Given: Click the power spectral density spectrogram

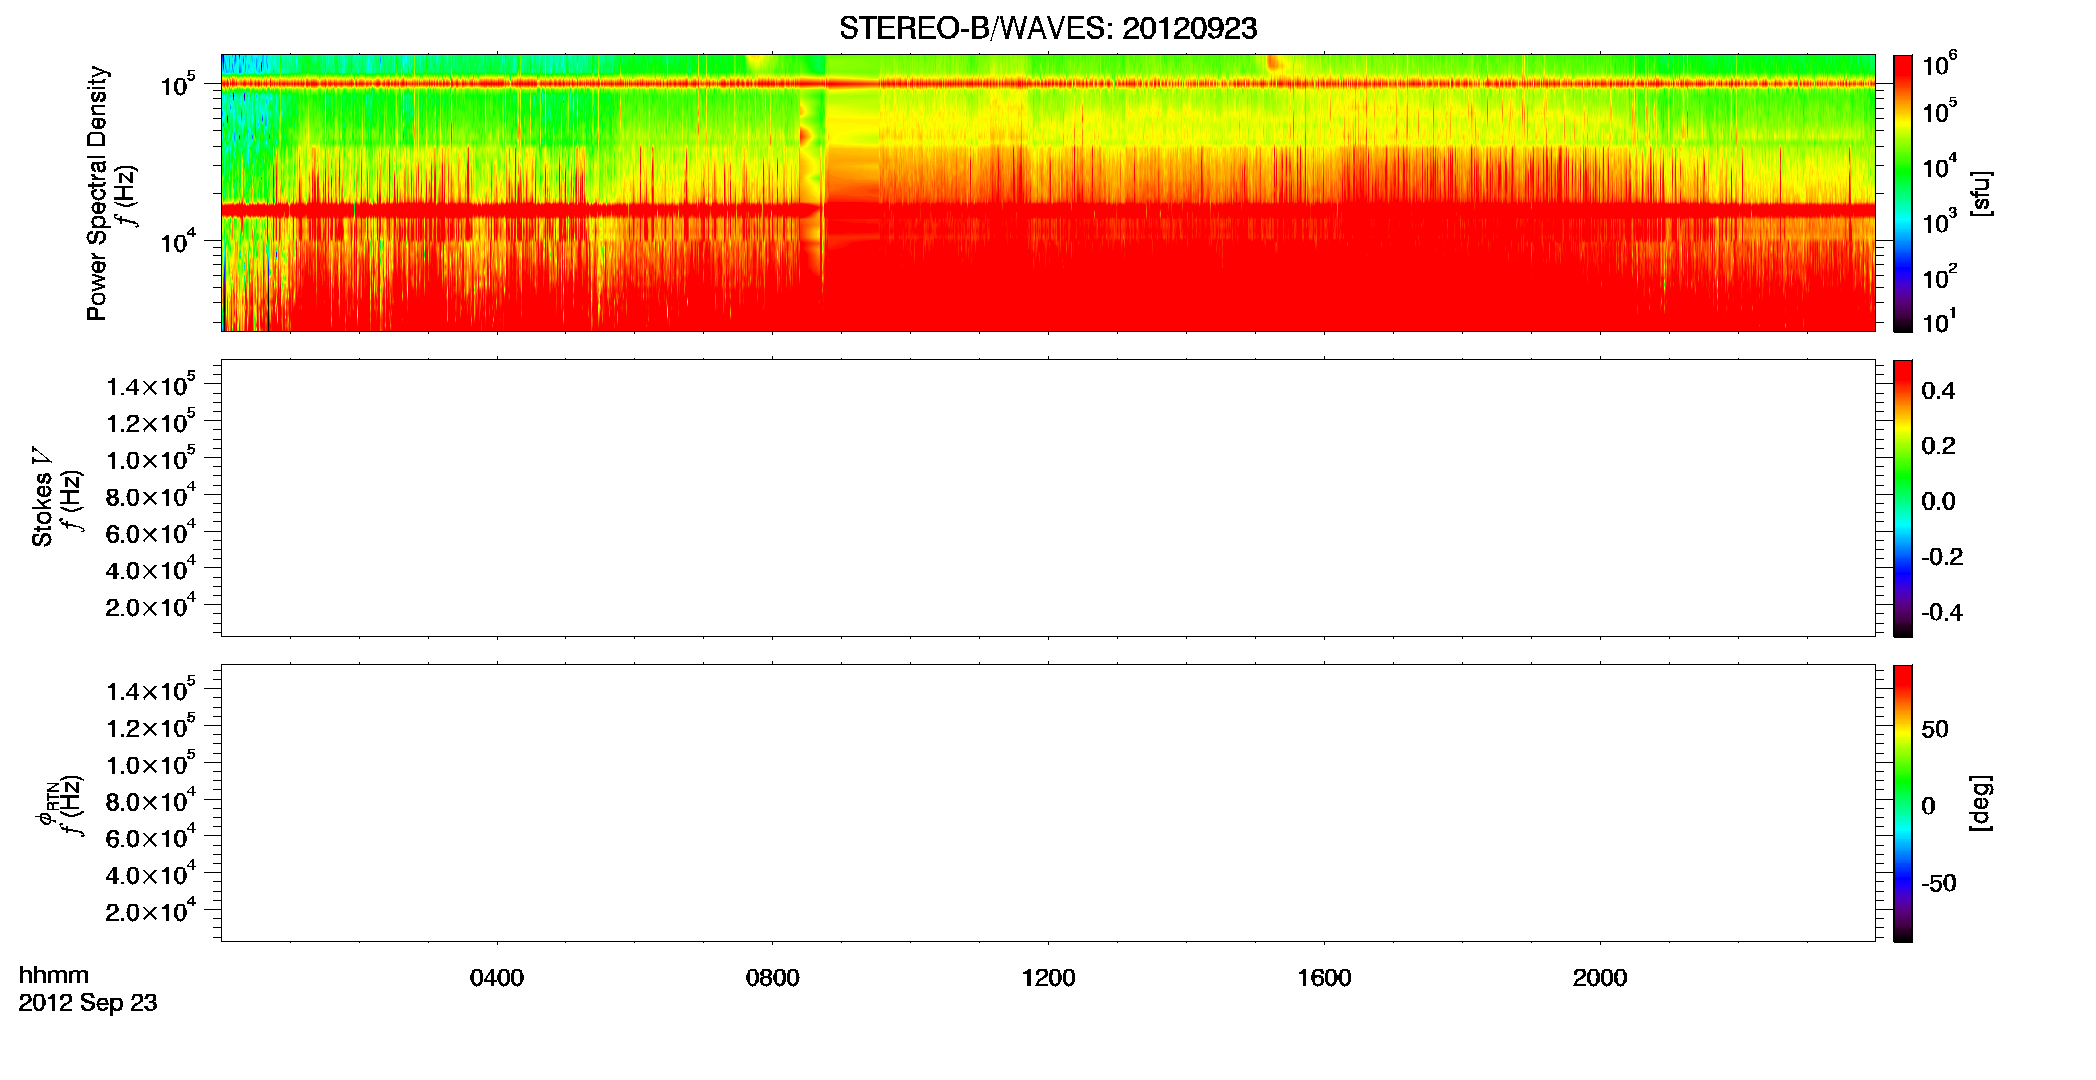Looking at the screenshot, I should click(x=1048, y=193).
